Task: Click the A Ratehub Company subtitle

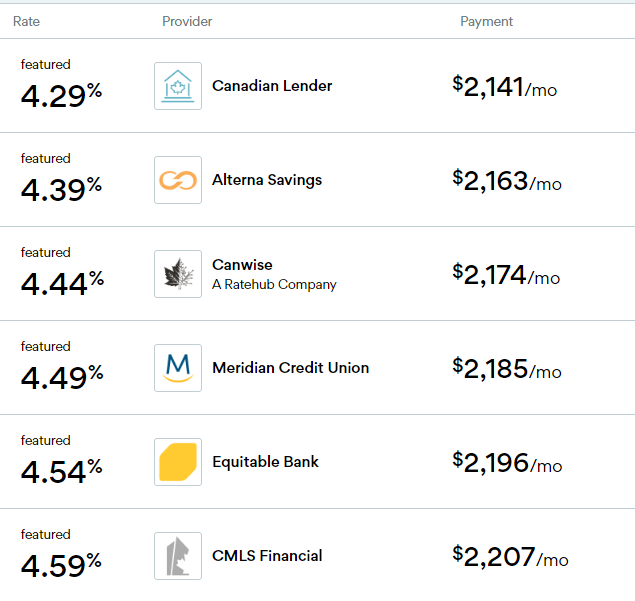Action: tap(274, 284)
